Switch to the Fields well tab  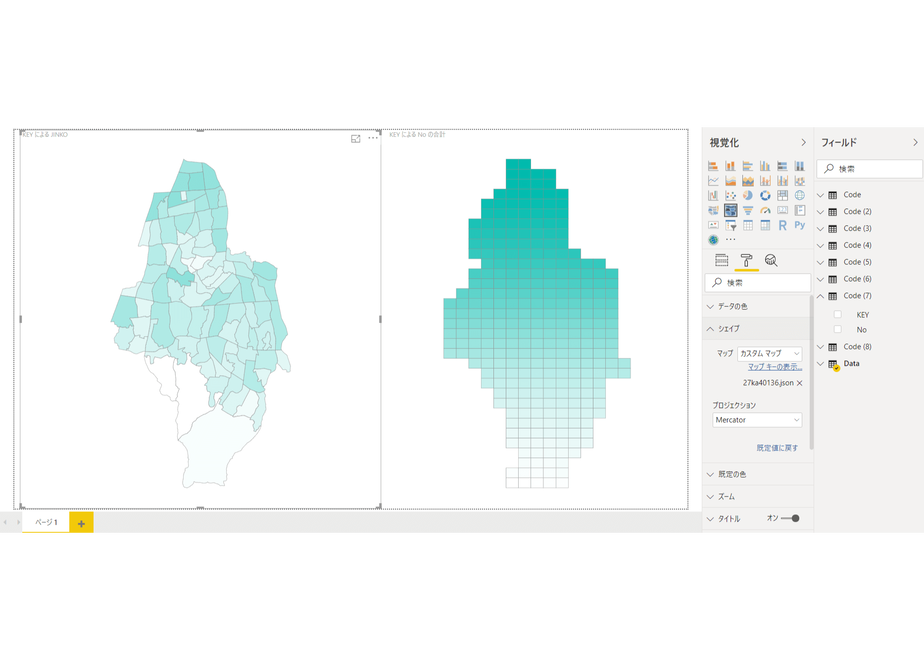point(721,260)
